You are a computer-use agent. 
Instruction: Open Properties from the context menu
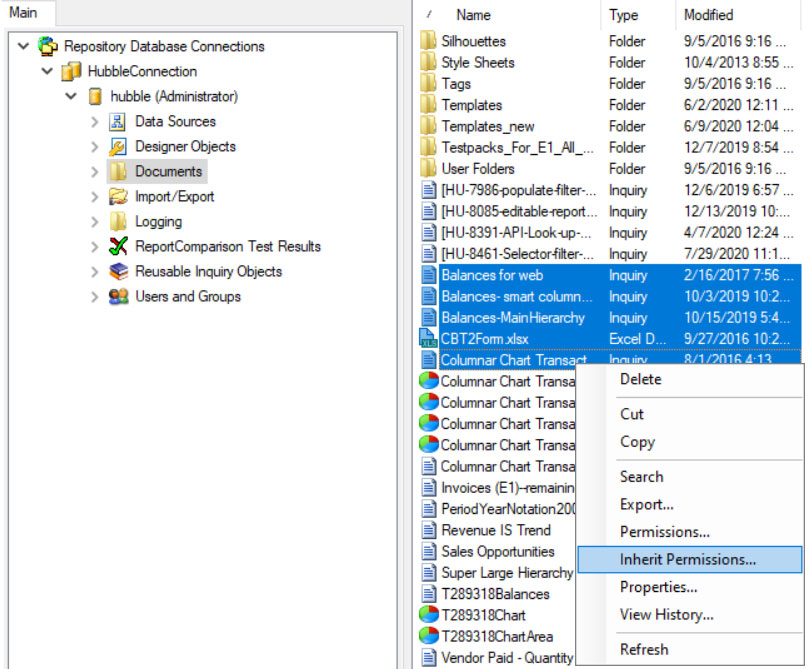pyautogui.click(x=658, y=587)
